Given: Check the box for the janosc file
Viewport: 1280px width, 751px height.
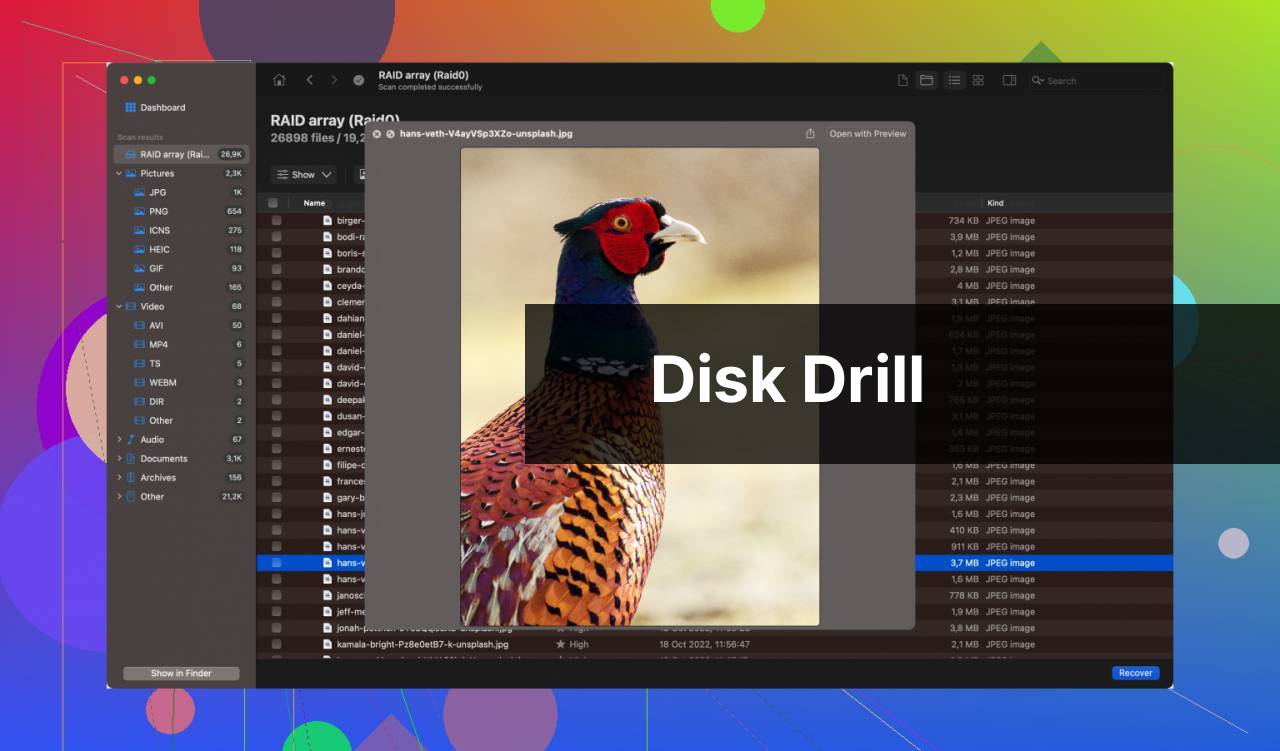Looking at the screenshot, I should (276, 595).
